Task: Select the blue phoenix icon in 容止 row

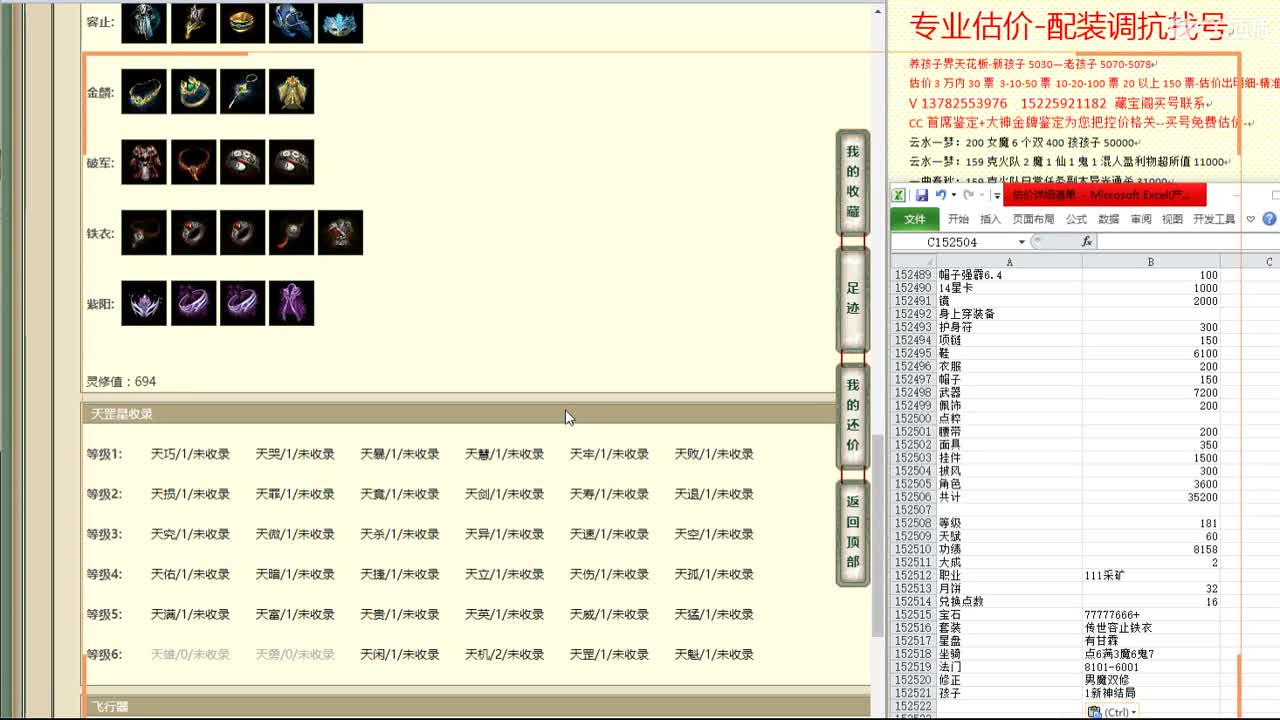Action: (x=291, y=22)
